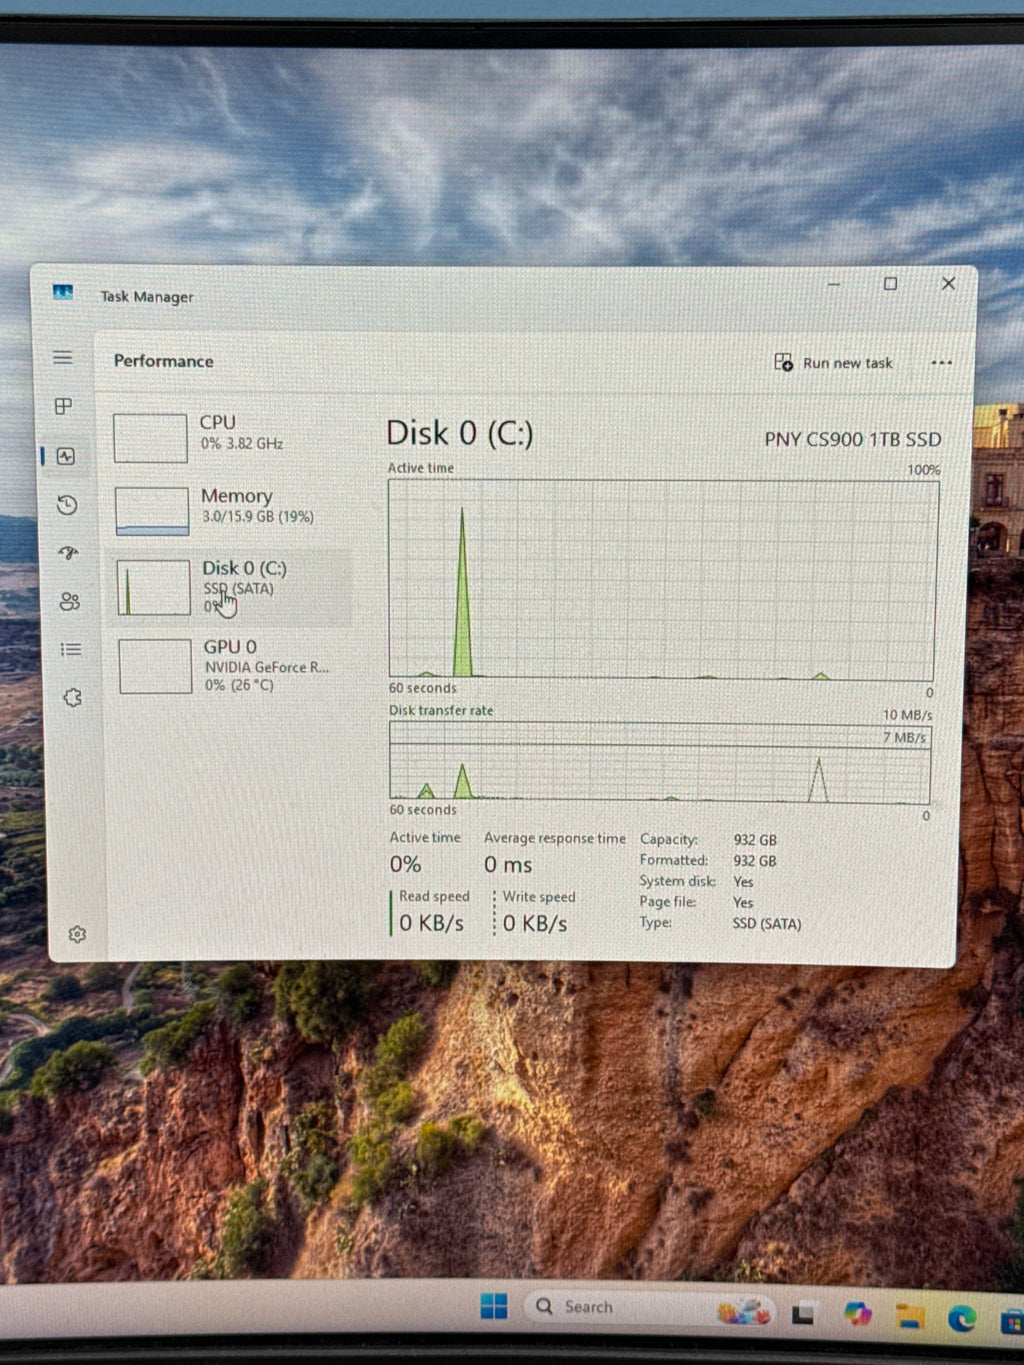Open File Explorer from taskbar

(910, 1316)
